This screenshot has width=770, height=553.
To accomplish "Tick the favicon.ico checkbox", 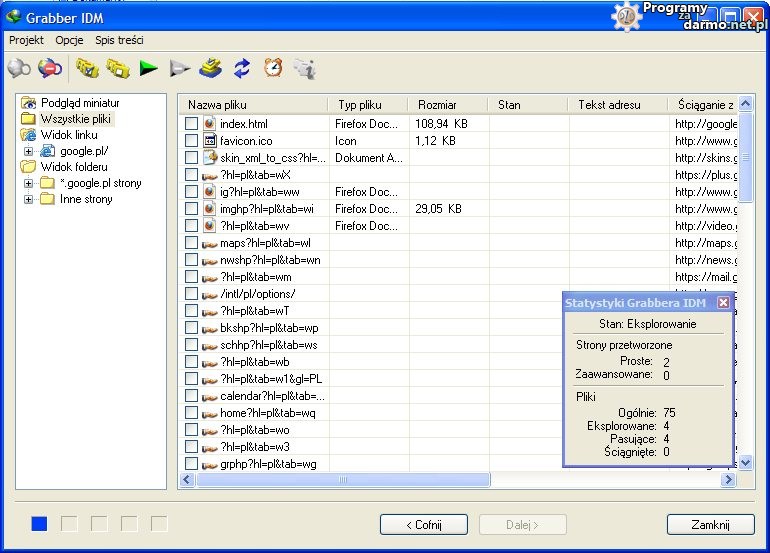I will pos(191,141).
